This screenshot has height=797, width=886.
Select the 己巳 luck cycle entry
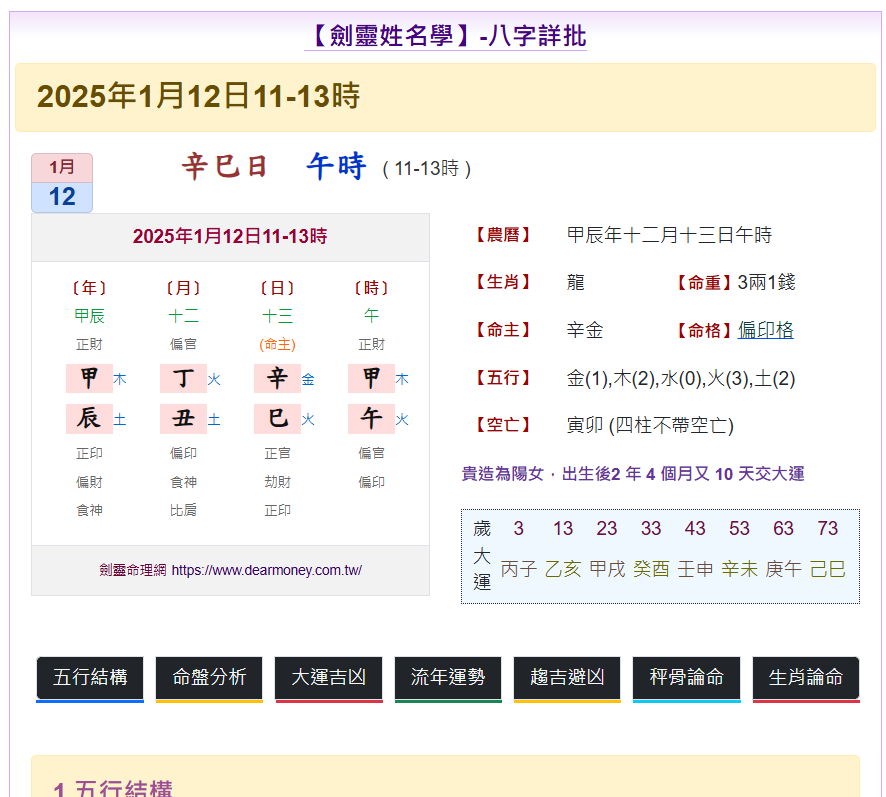coord(827,569)
